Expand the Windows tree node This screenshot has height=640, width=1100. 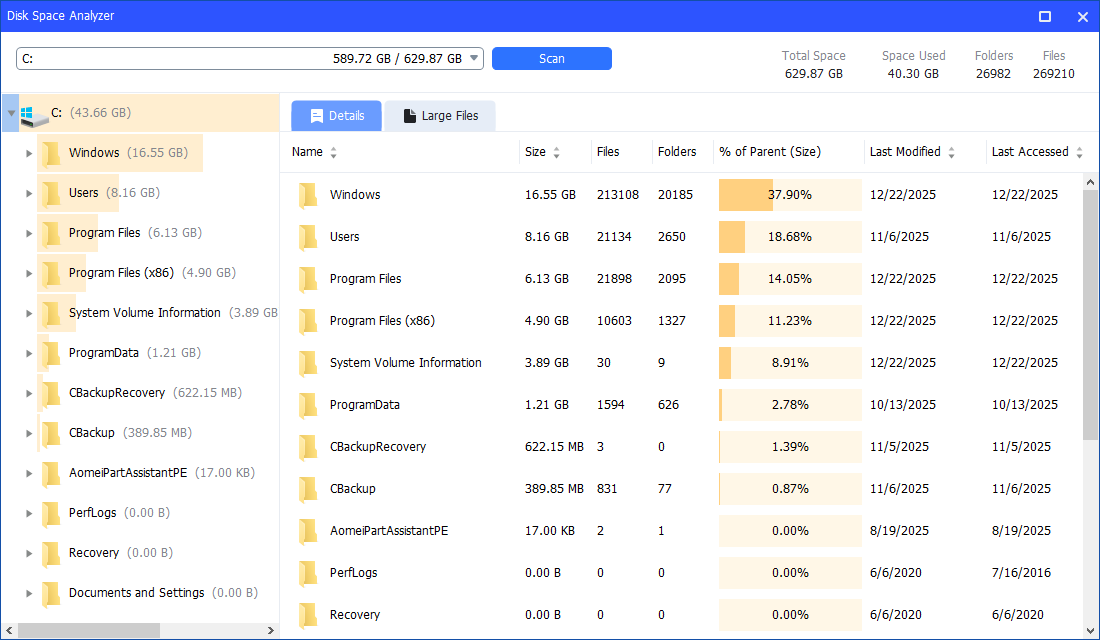tap(29, 153)
